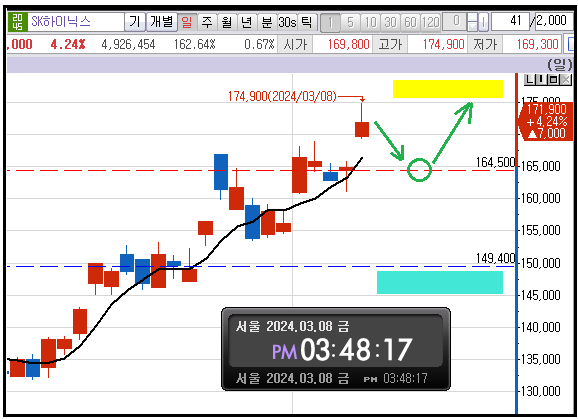Click the opening price 169,800
This screenshot has width=578, height=419.
348,45
